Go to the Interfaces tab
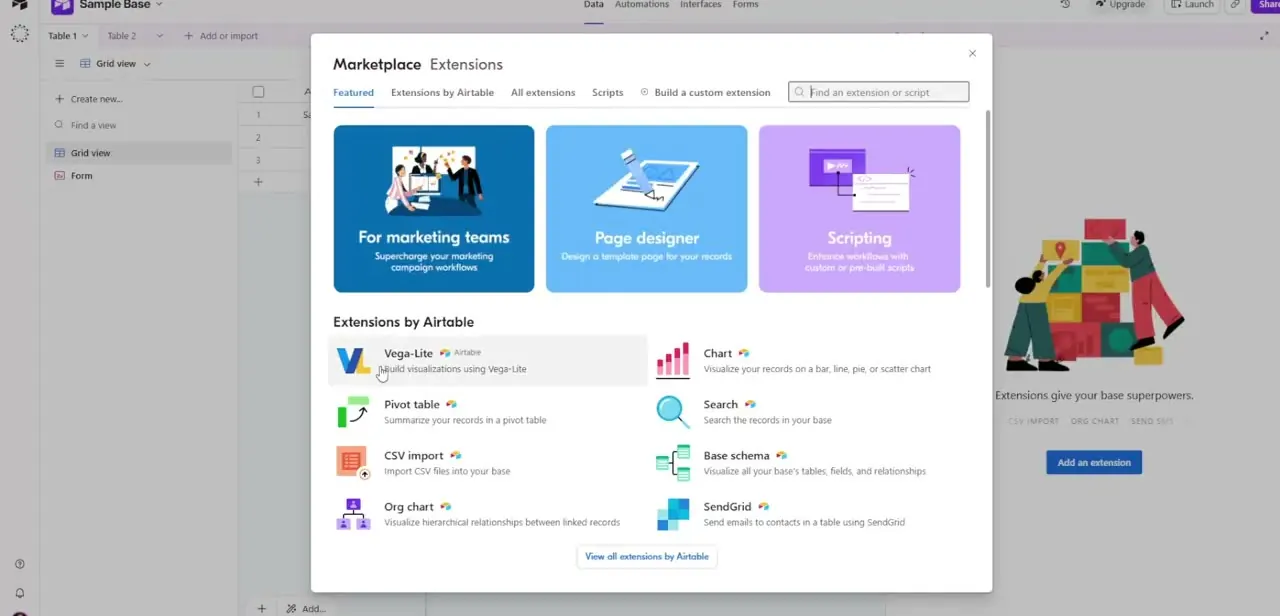This screenshot has height=616, width=1280. click(x=700, y=5)
